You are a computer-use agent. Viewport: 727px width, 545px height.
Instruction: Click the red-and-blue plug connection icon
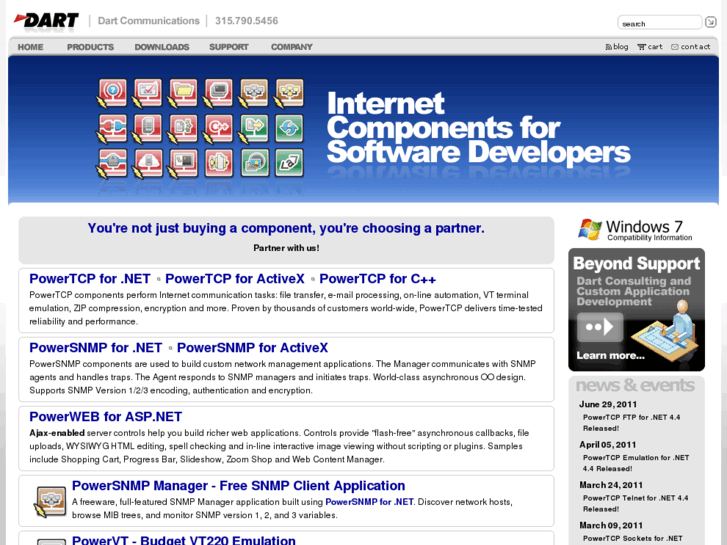point(112,128)
